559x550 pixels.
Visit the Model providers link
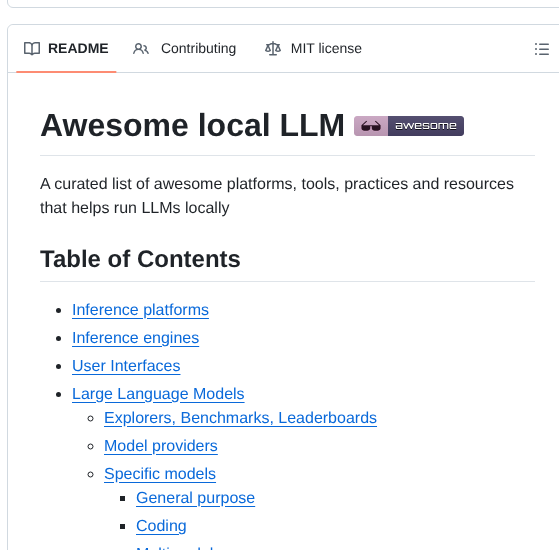pos(161,446)
